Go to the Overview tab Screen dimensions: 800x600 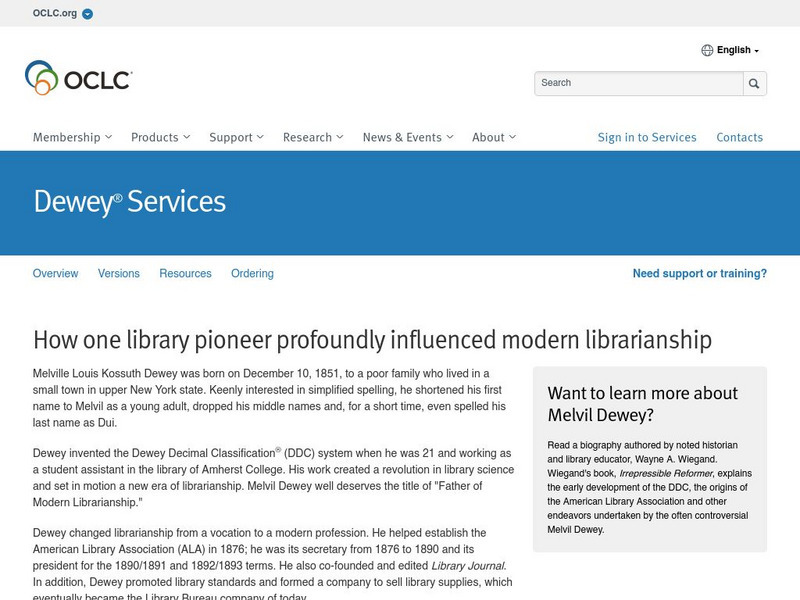tap(55, 273)
